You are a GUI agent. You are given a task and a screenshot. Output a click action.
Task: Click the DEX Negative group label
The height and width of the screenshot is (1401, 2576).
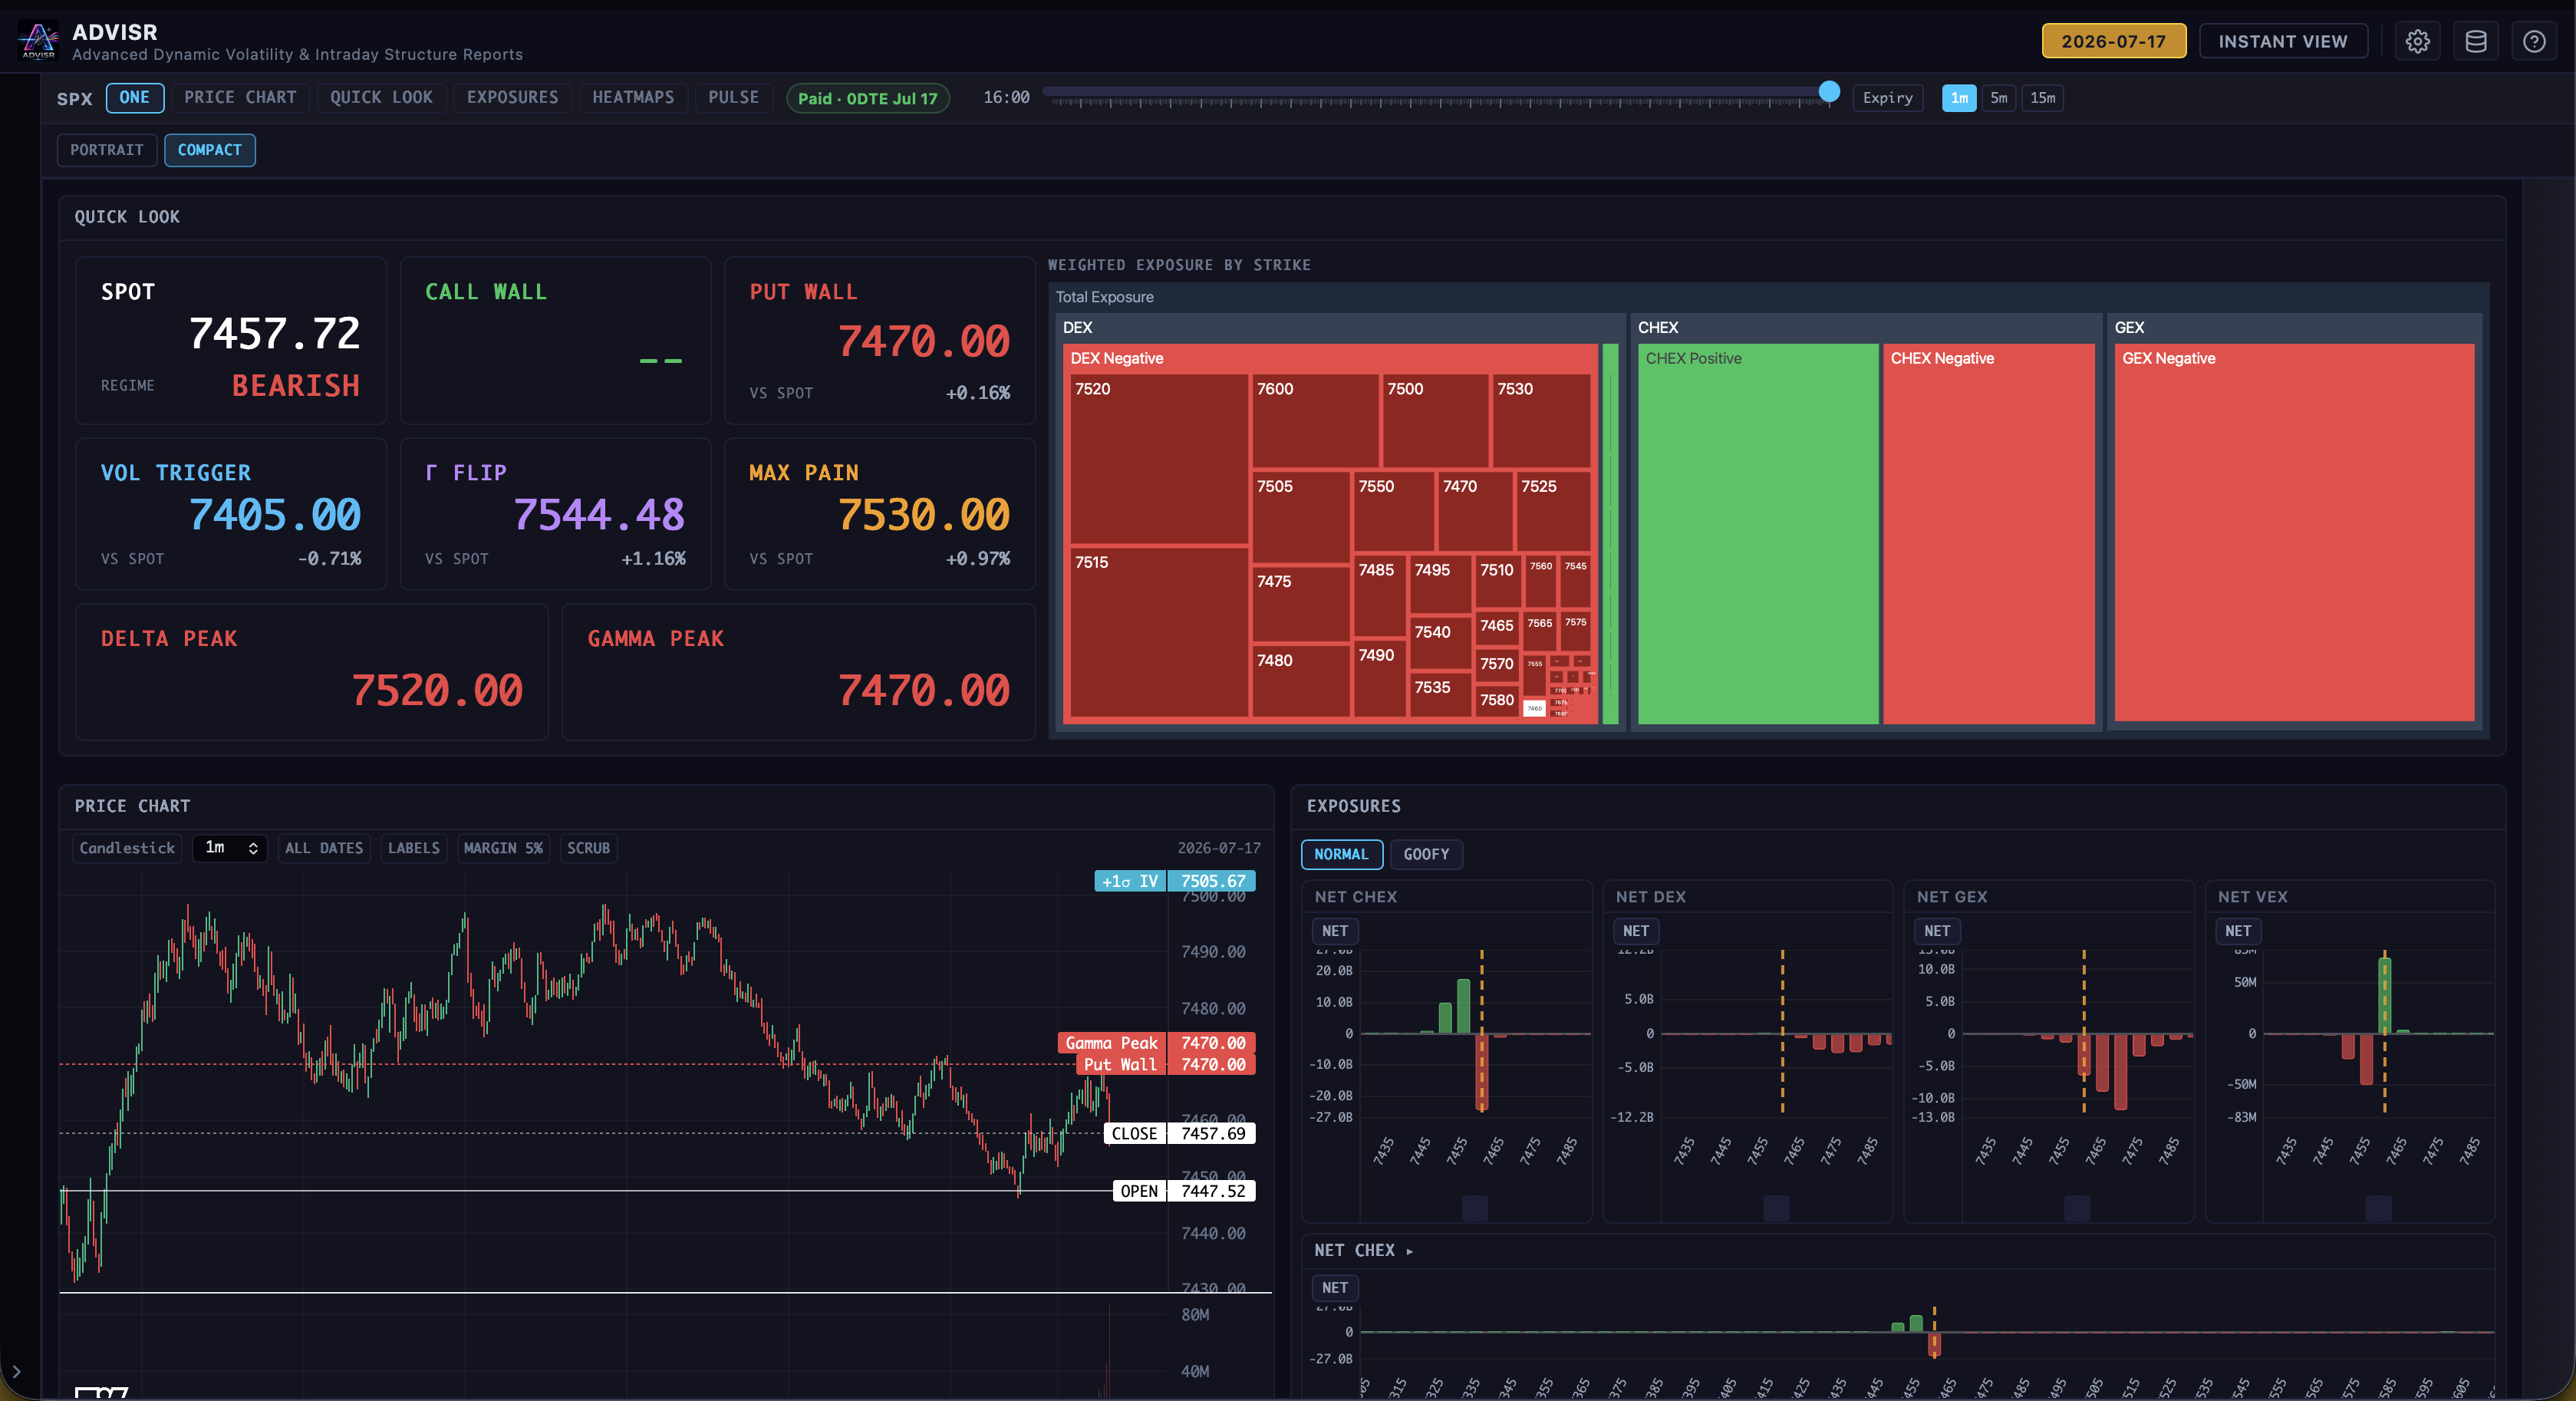(x=1117, y=358)
